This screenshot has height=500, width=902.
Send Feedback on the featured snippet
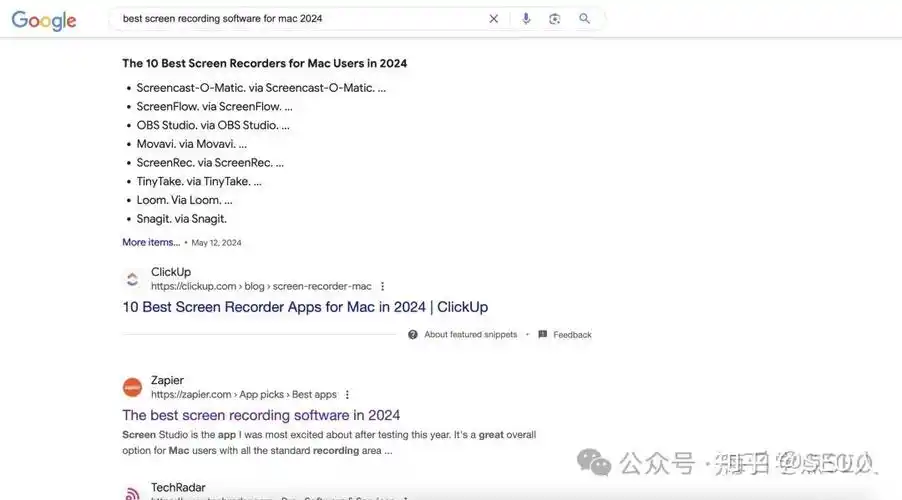coord(565,334)
